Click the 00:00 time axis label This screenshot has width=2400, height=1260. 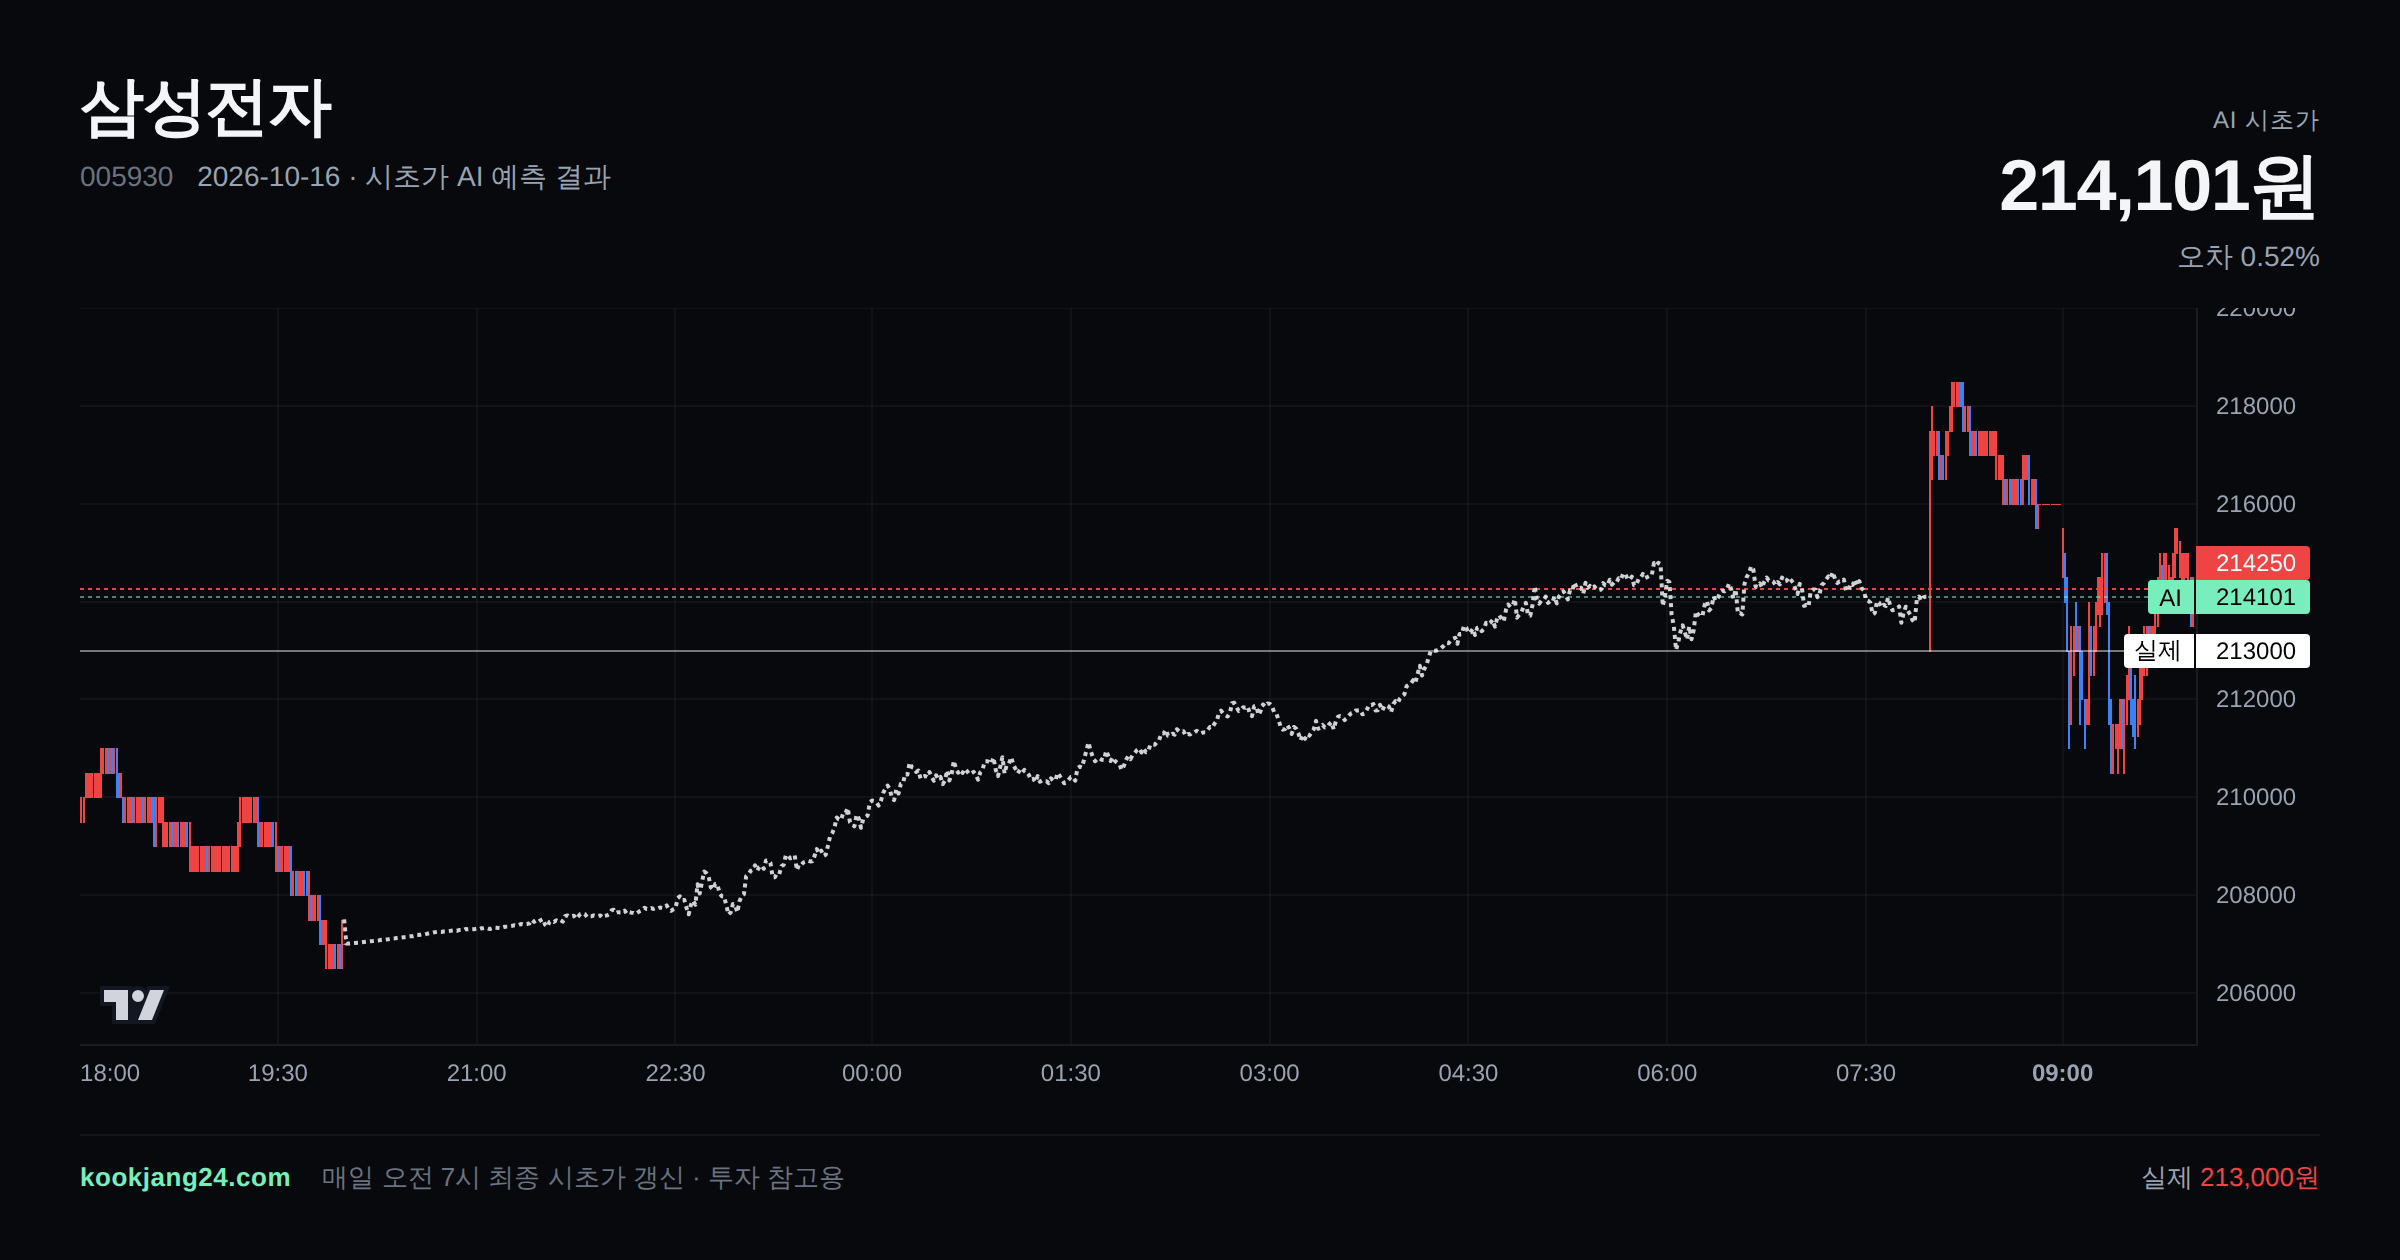point(871,1073)
